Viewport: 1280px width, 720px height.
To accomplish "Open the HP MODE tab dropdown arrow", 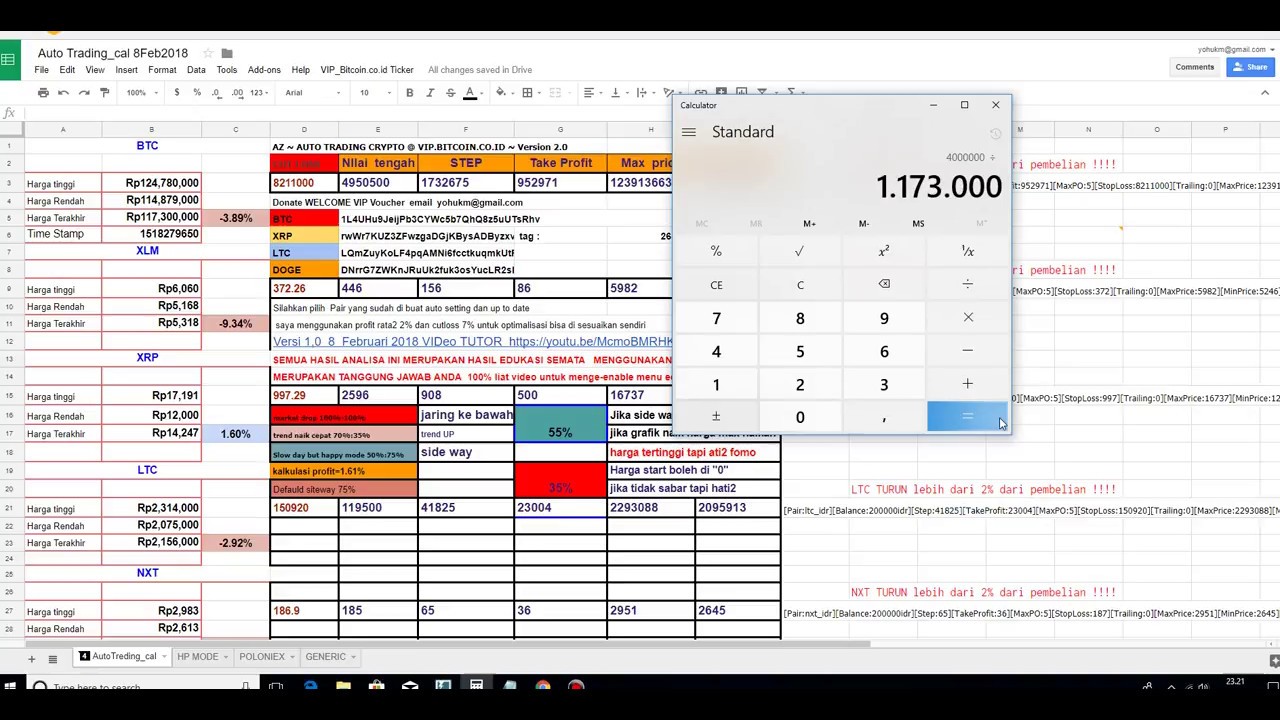I will point(225,657).
